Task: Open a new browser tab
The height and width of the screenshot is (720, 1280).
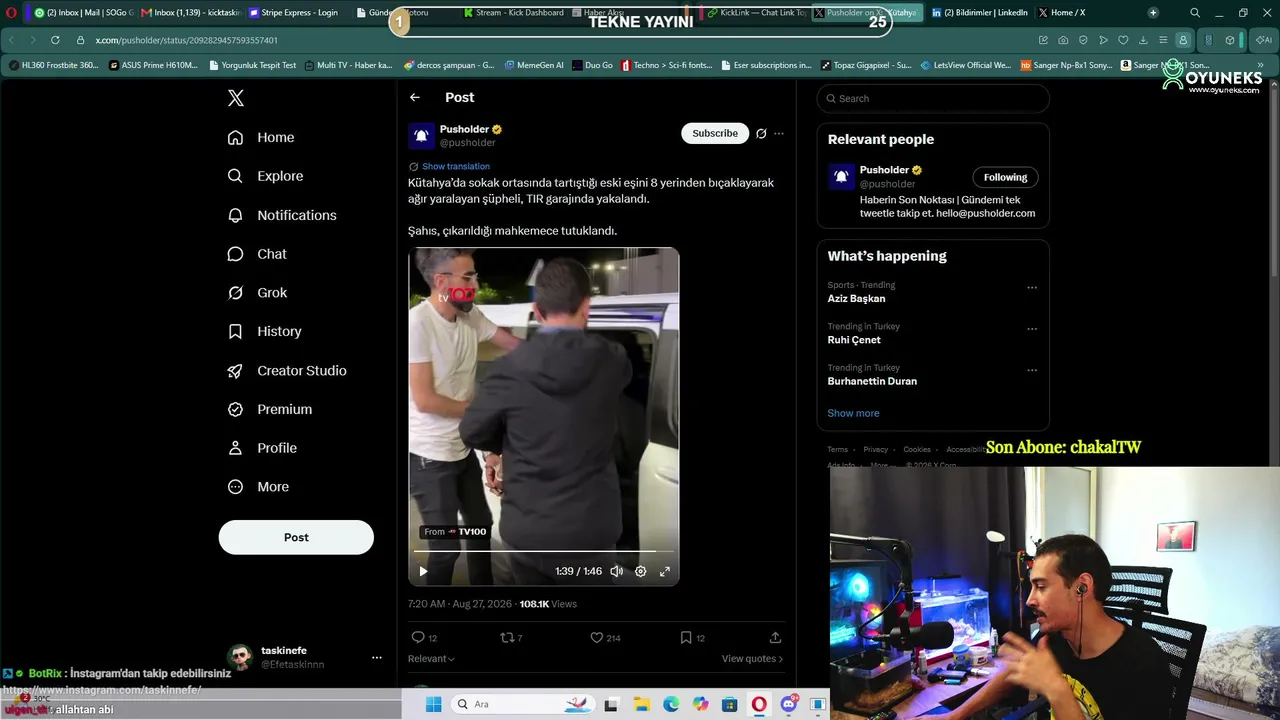Action: coord(1153,13)
